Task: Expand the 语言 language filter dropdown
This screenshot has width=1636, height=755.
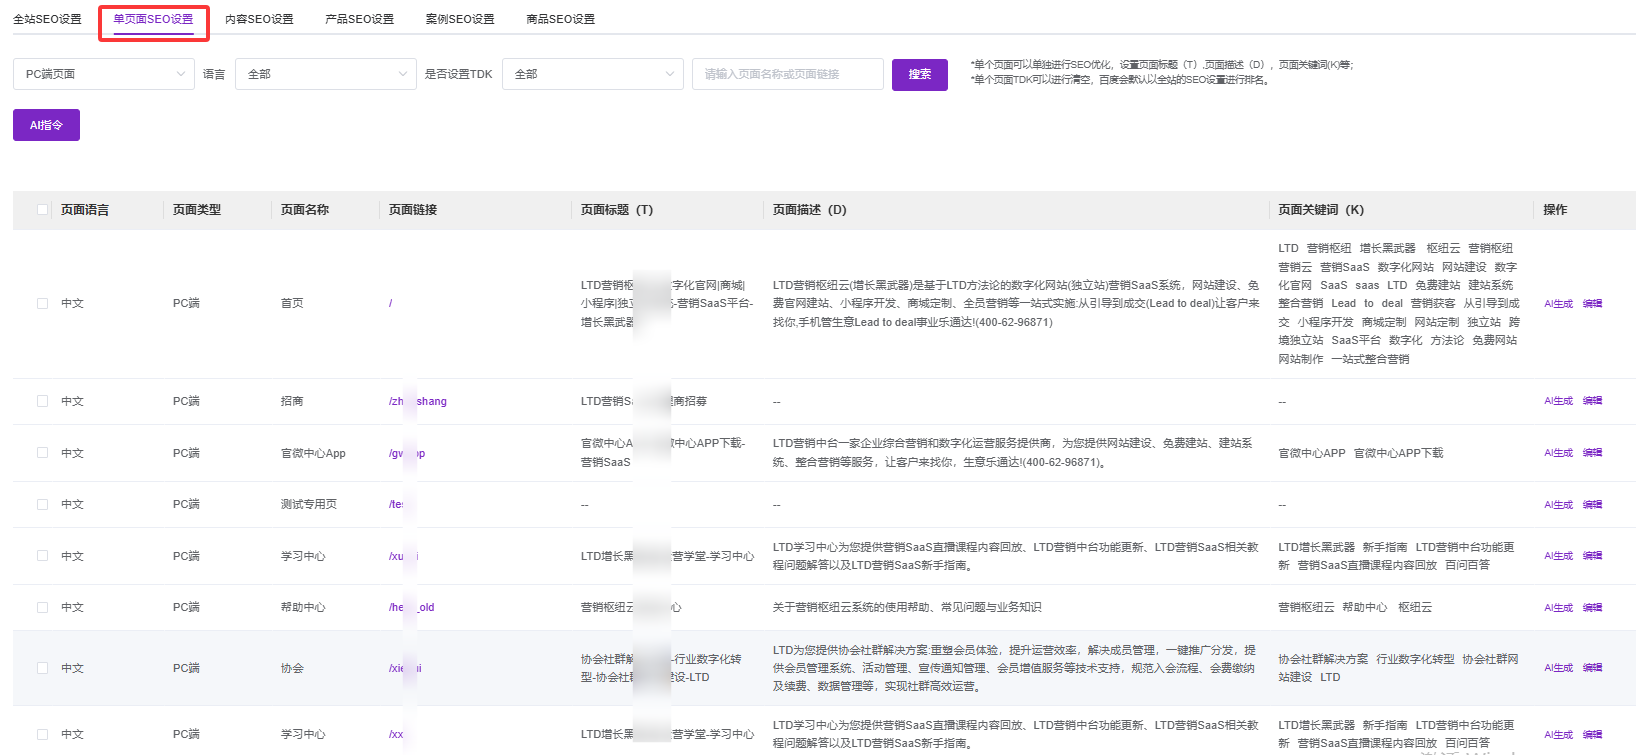Action: coord(325,74)
